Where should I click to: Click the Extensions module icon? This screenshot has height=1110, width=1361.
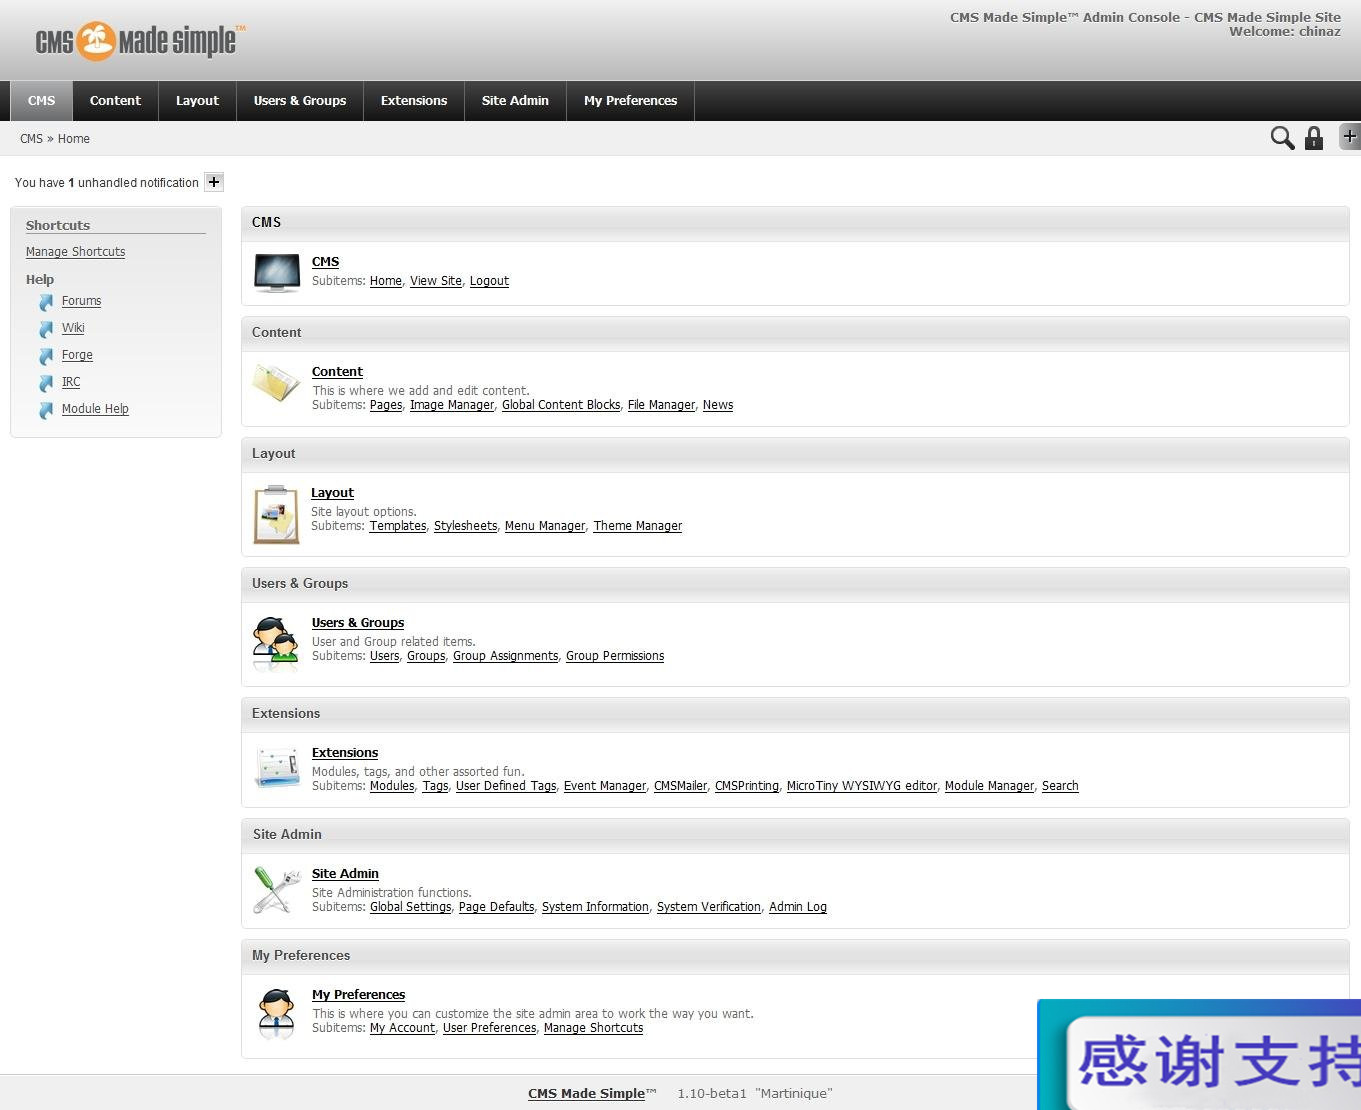[277, 767]
